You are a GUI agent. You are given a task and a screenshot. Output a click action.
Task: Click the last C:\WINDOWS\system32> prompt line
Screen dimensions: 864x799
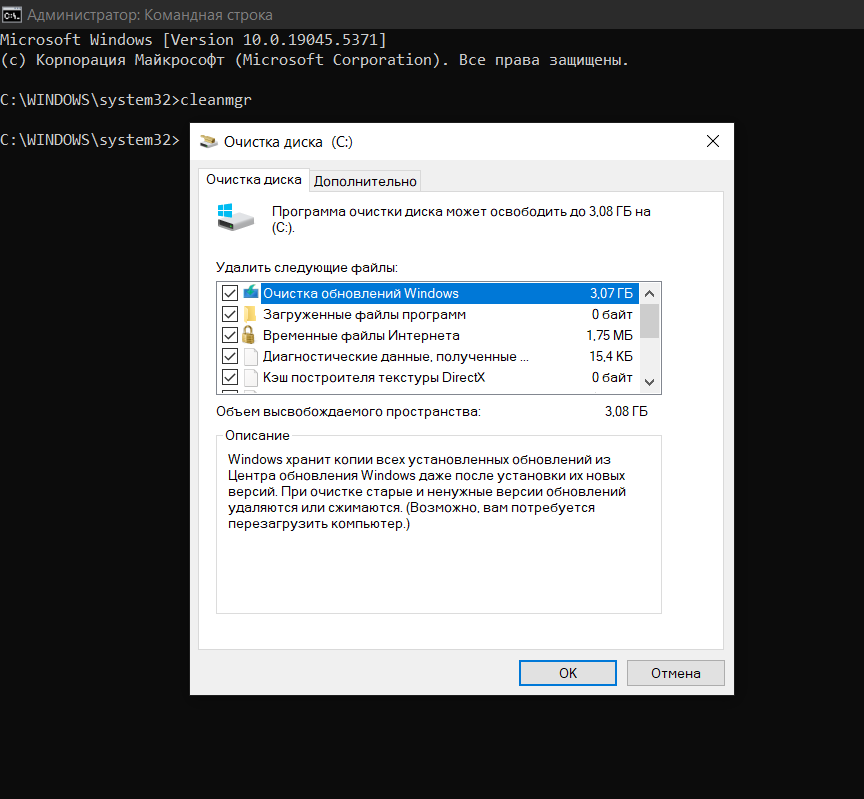point(90,140)
